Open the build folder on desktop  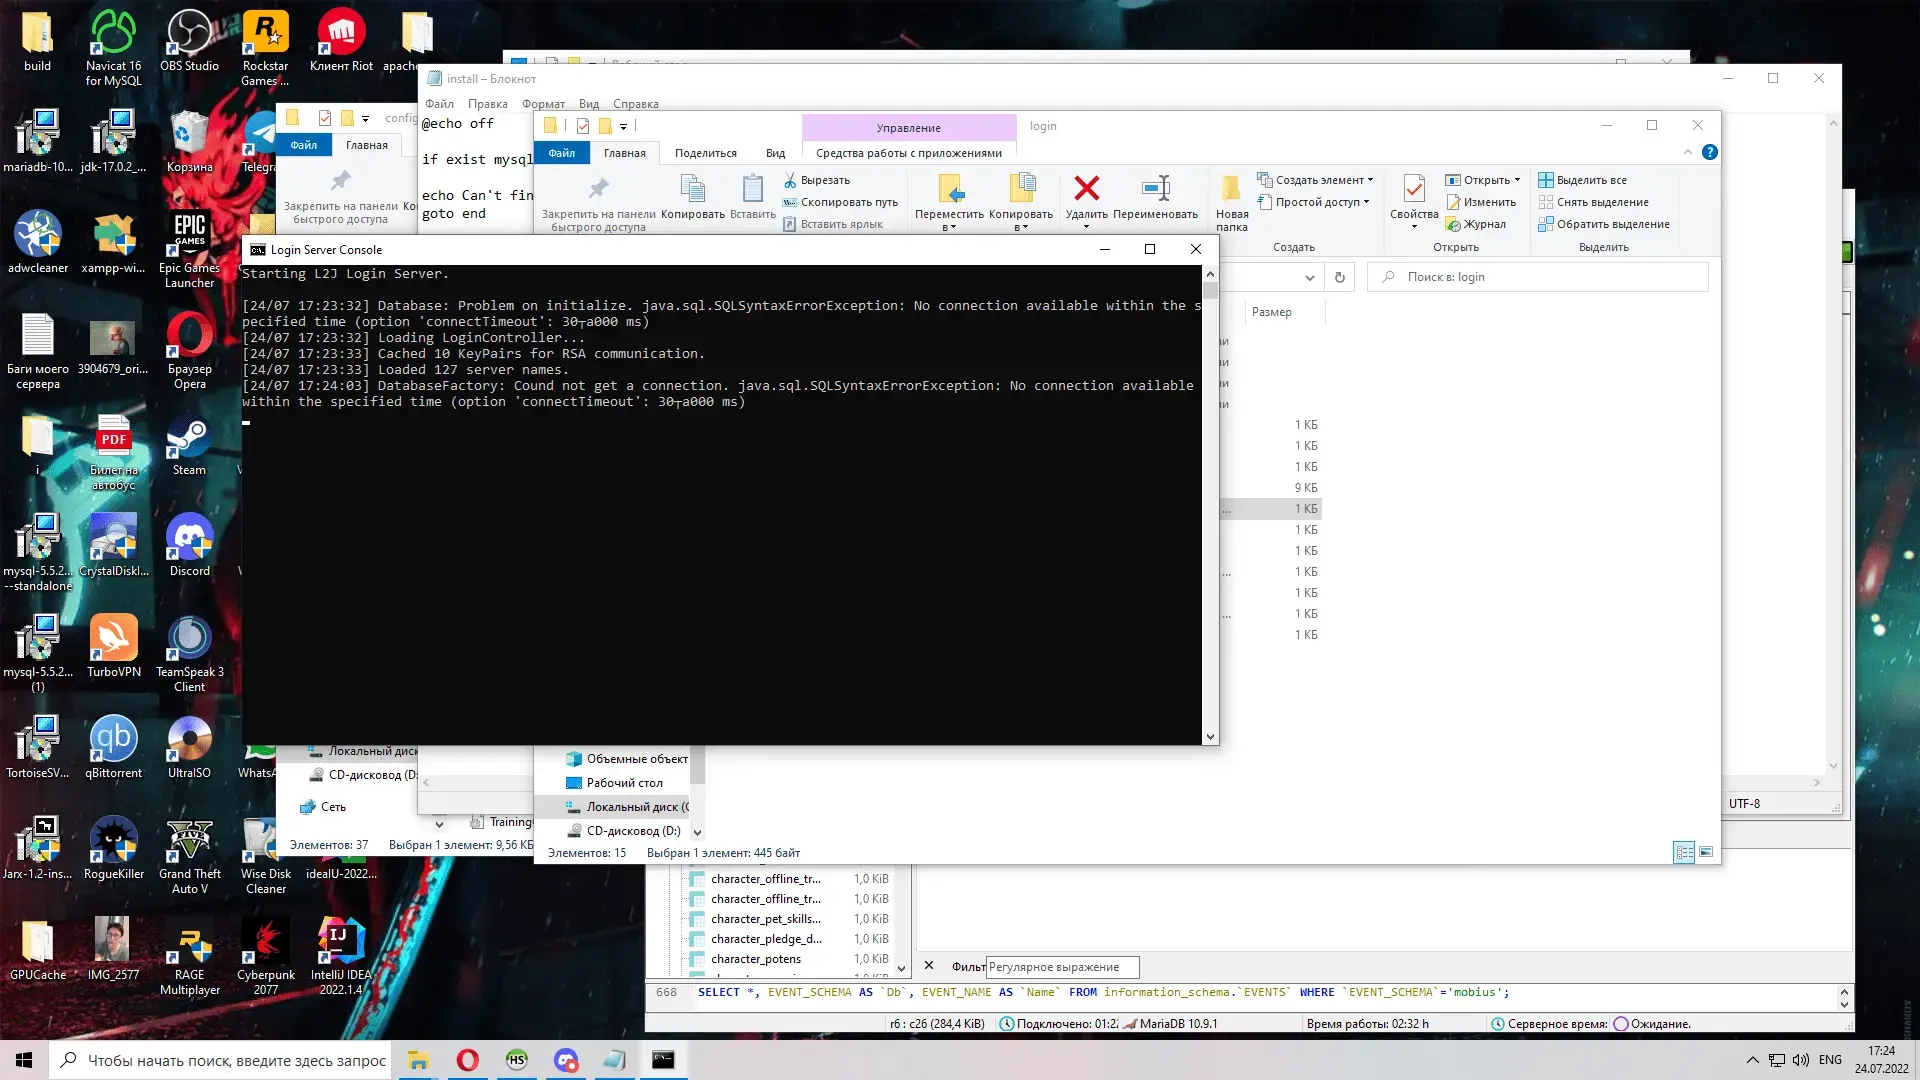(37, 40)
